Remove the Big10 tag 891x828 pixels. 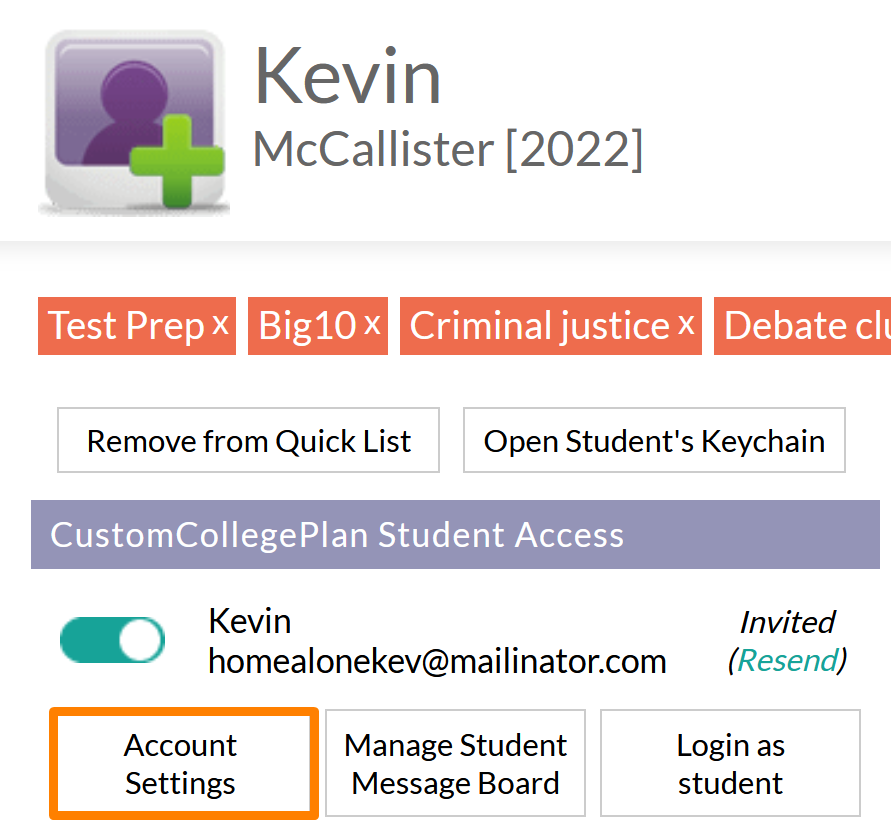tap(372, 325)
